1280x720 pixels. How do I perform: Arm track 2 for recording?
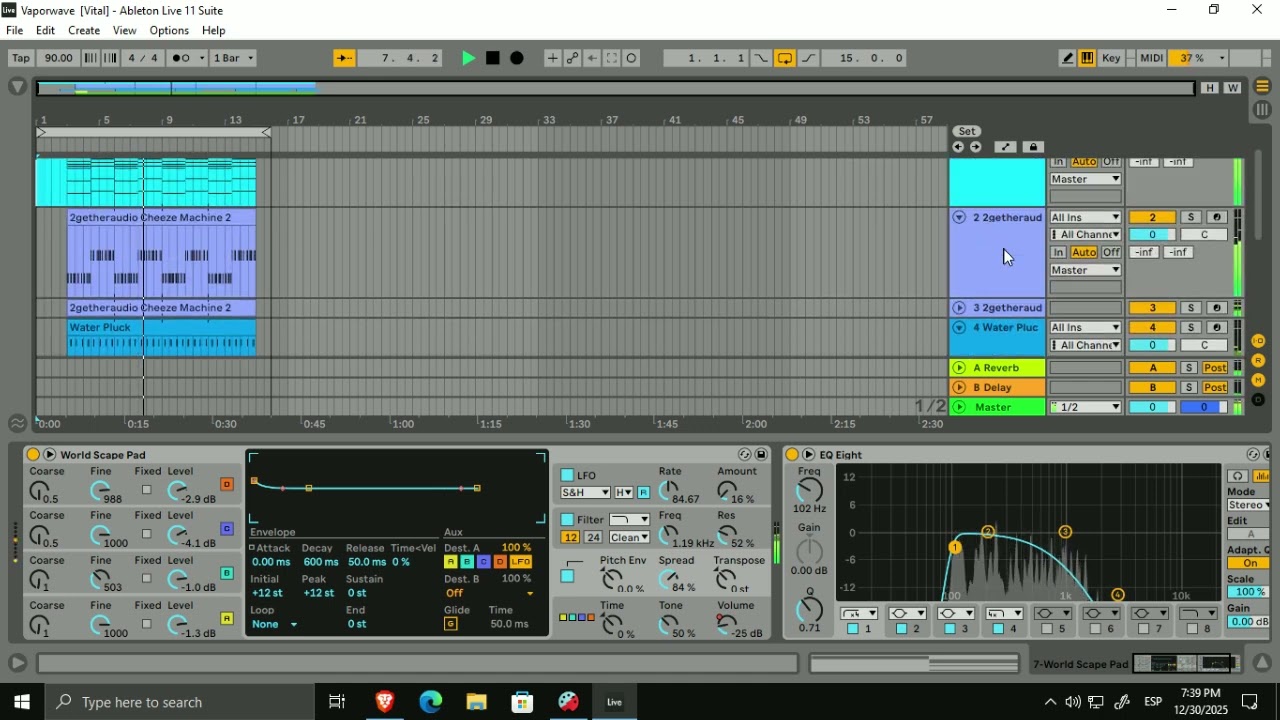(x=1216, y=217)
